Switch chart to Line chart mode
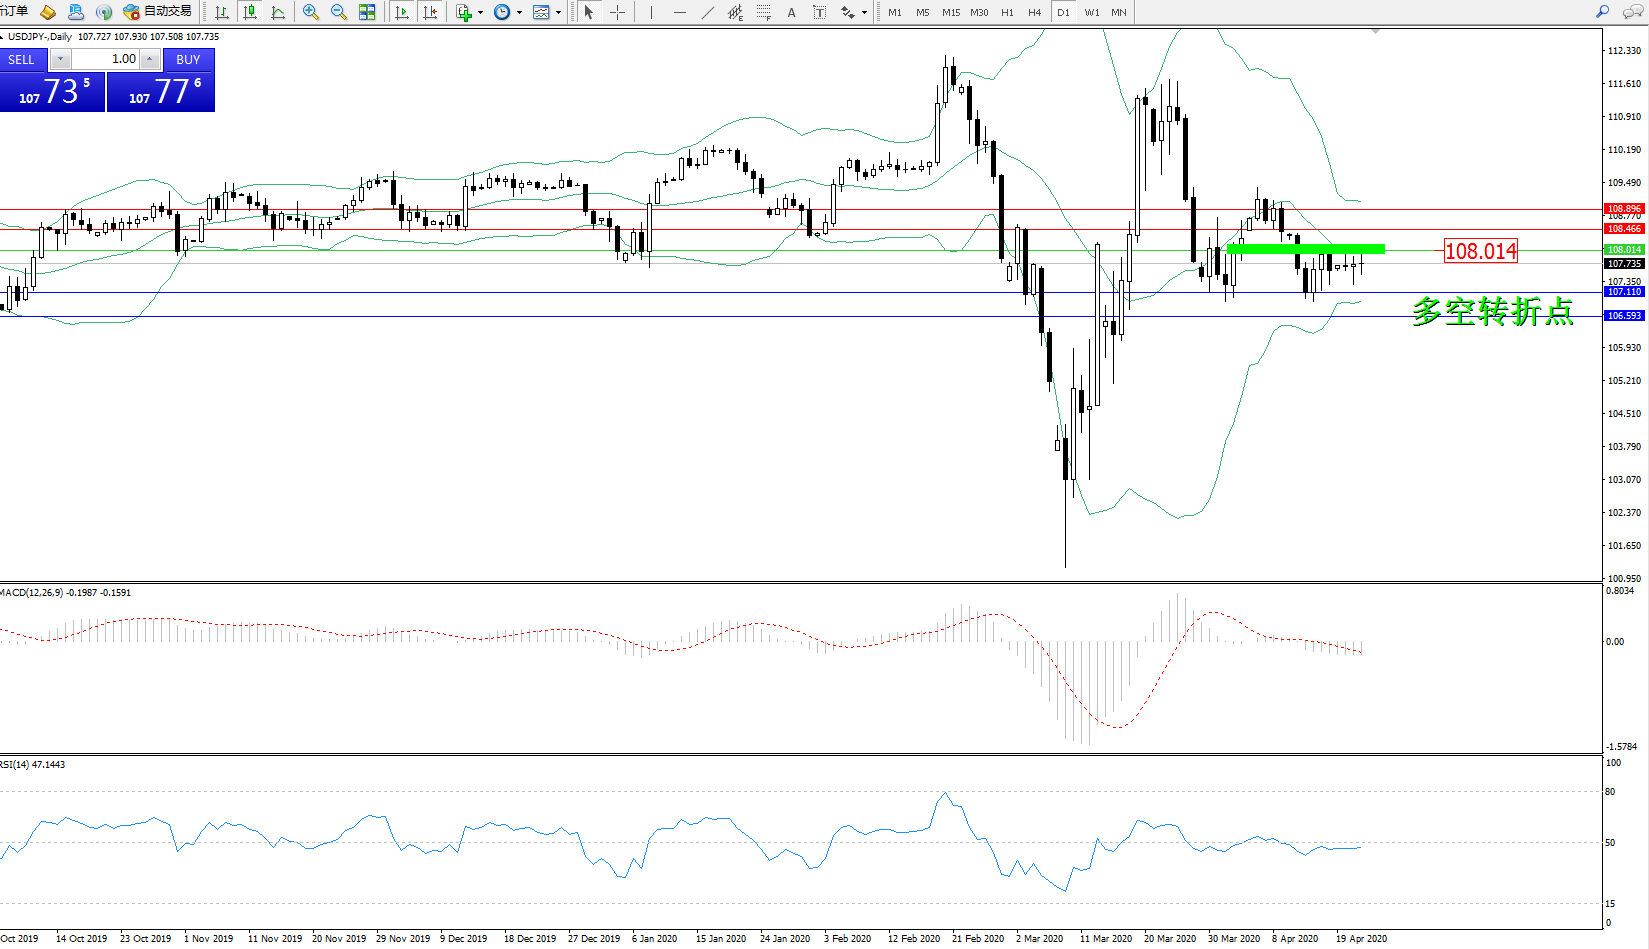The image size is (1649, 949). tap(278, 12)
